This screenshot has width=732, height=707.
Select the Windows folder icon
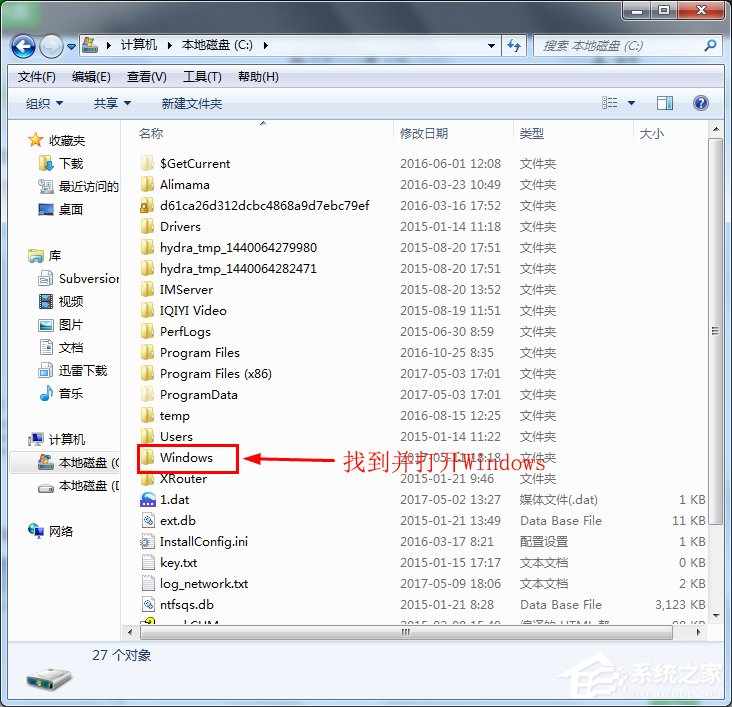(148, 458)
